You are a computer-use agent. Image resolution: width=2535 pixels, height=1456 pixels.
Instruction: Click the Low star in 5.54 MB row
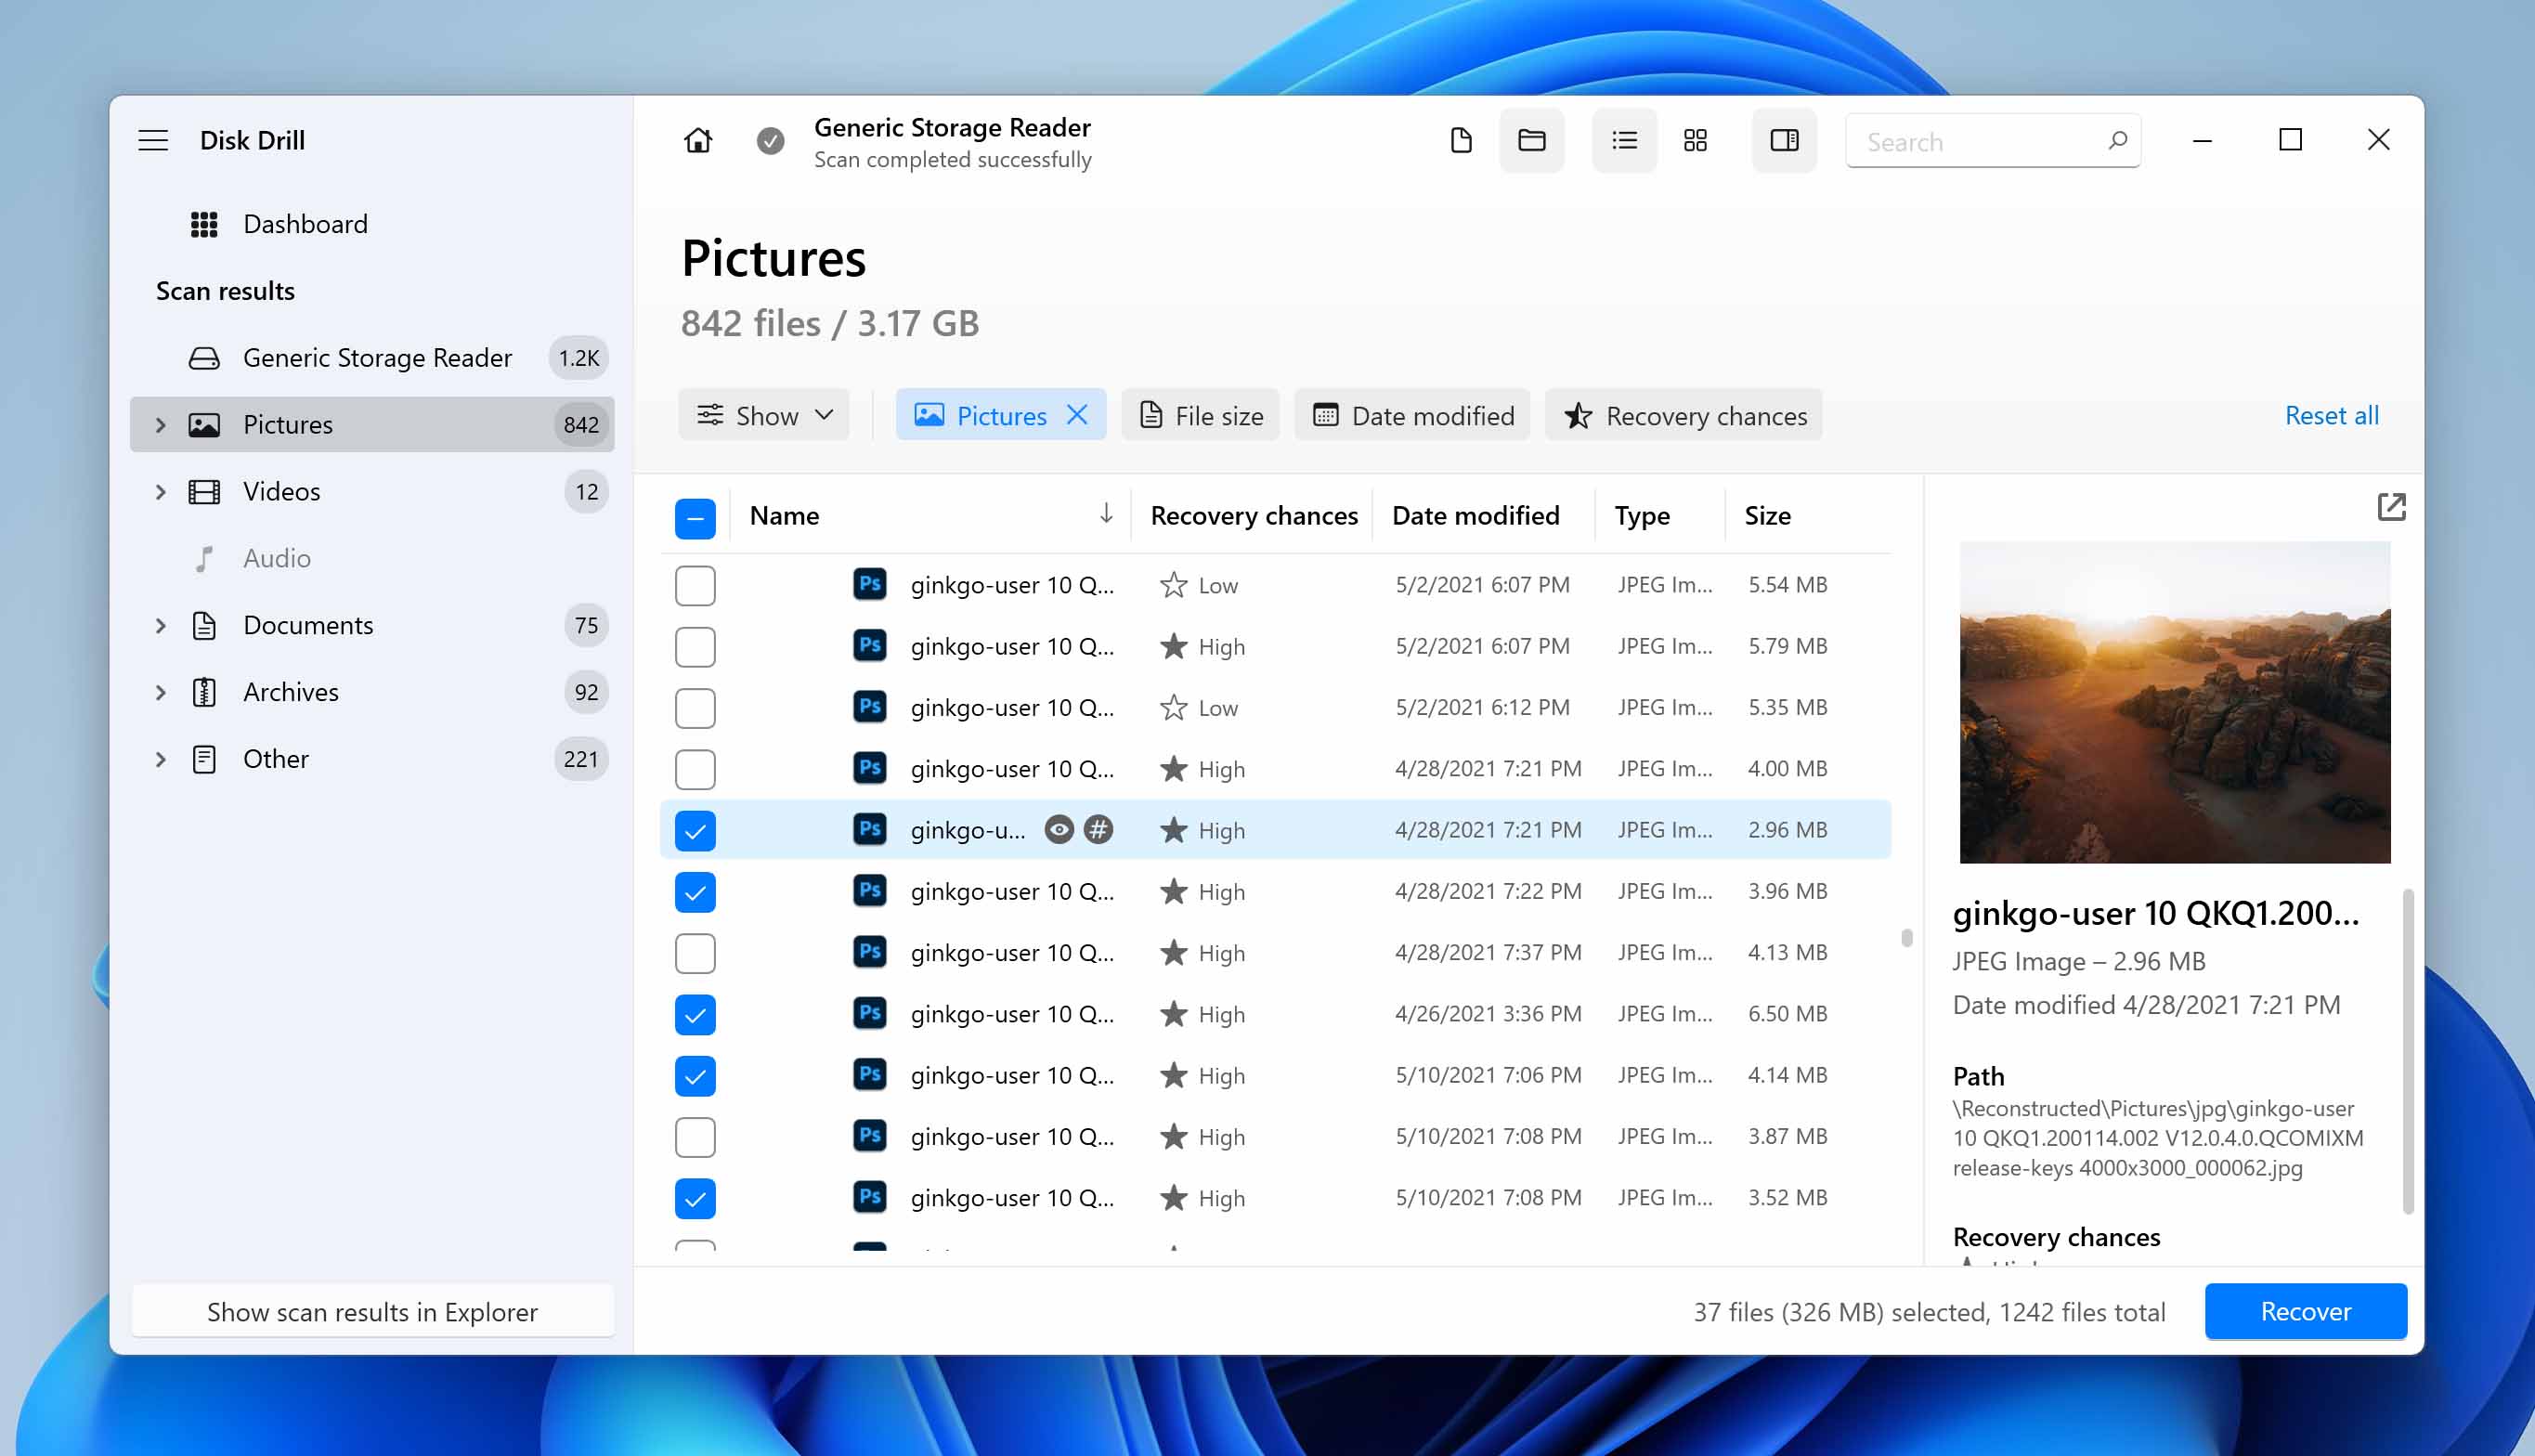(1173, 585)
